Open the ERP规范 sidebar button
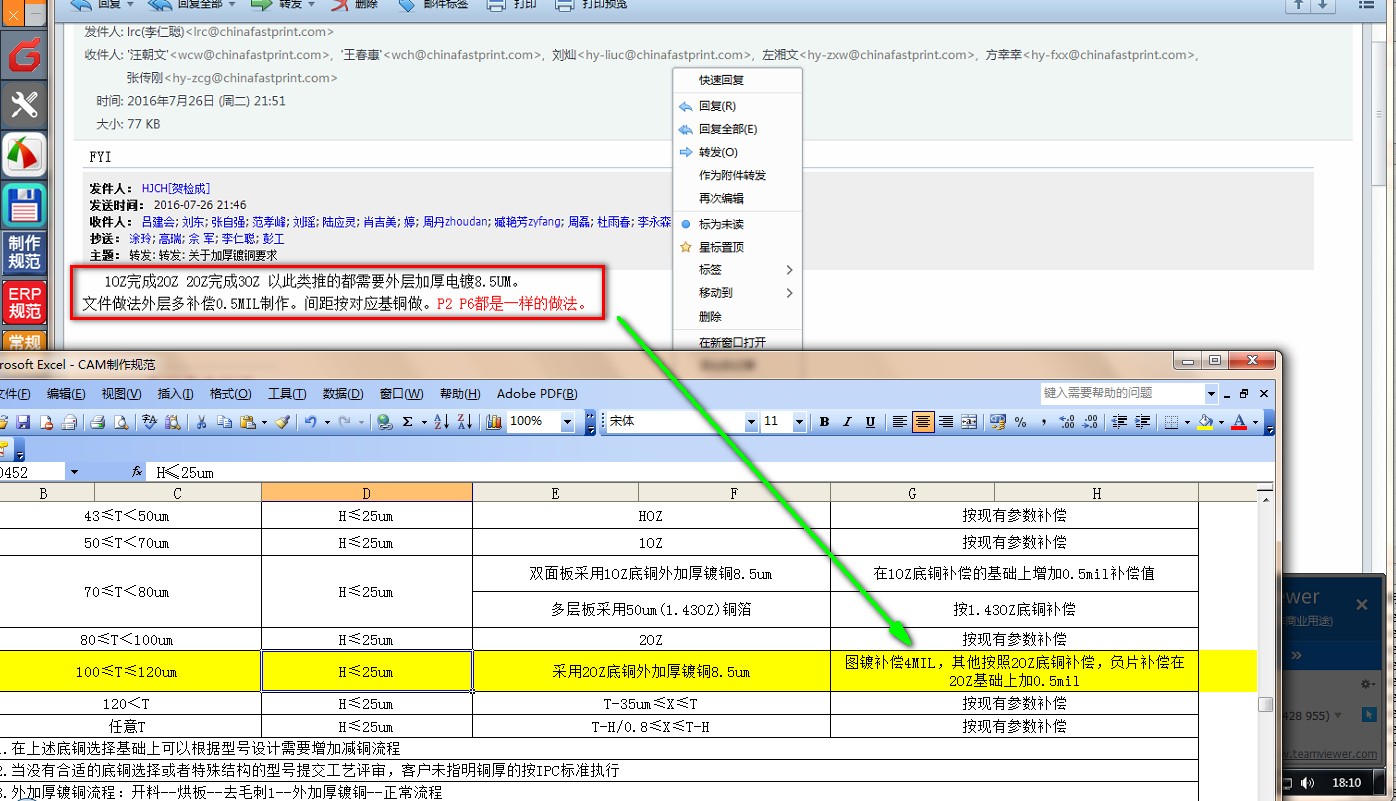This screenshot has width=1396, height=801. coord(25,302)
